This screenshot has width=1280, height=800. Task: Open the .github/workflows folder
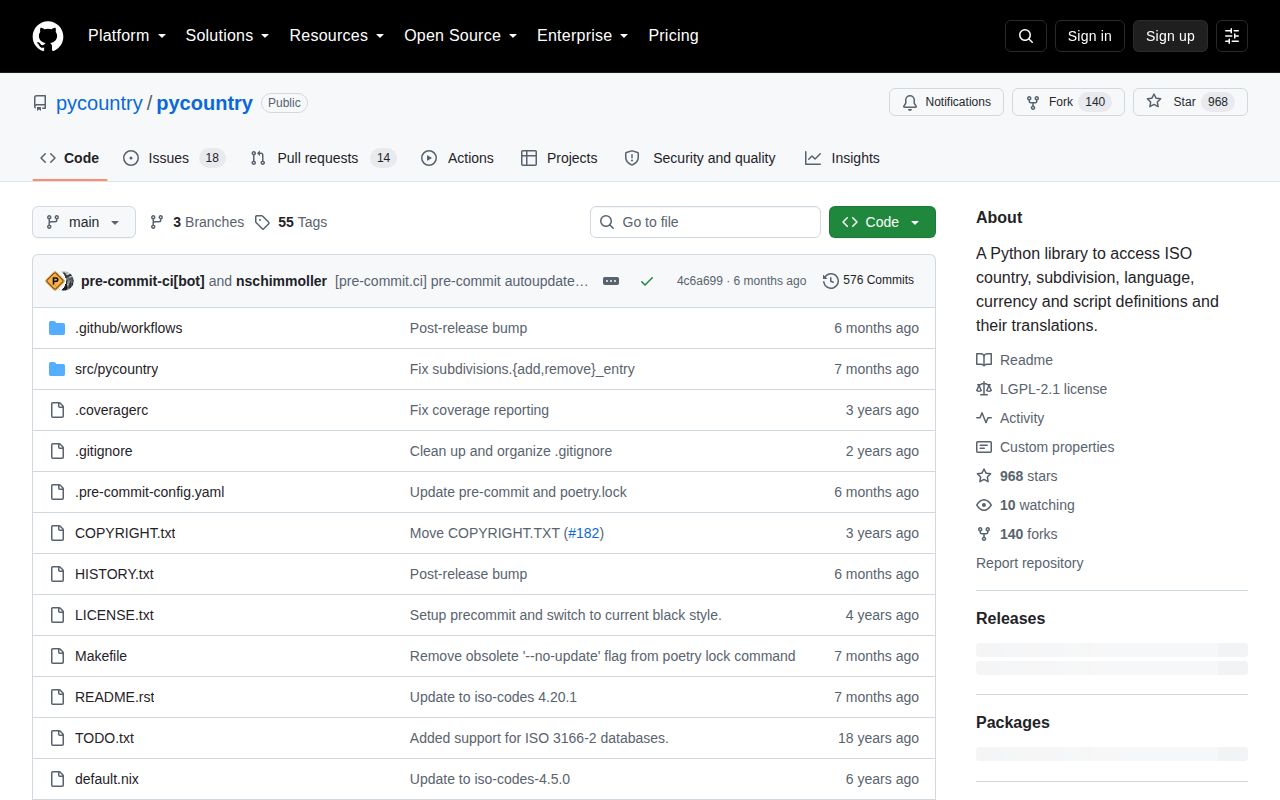[128, 328]
